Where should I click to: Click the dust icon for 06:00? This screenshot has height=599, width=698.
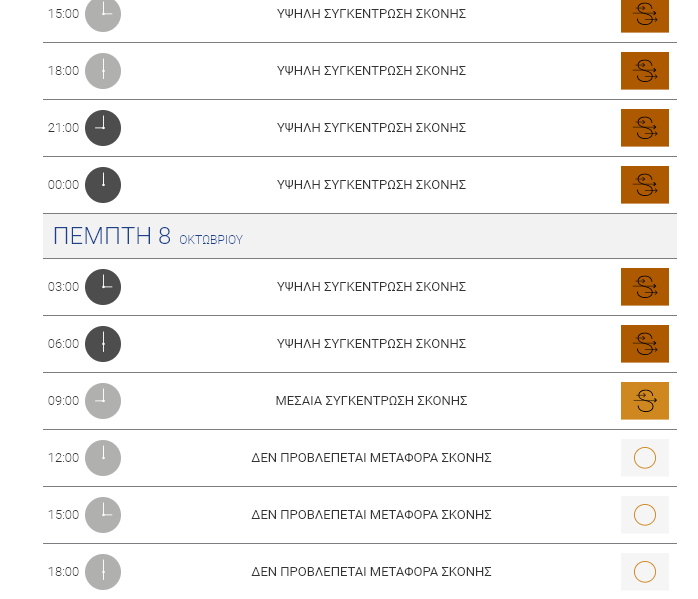645,344
